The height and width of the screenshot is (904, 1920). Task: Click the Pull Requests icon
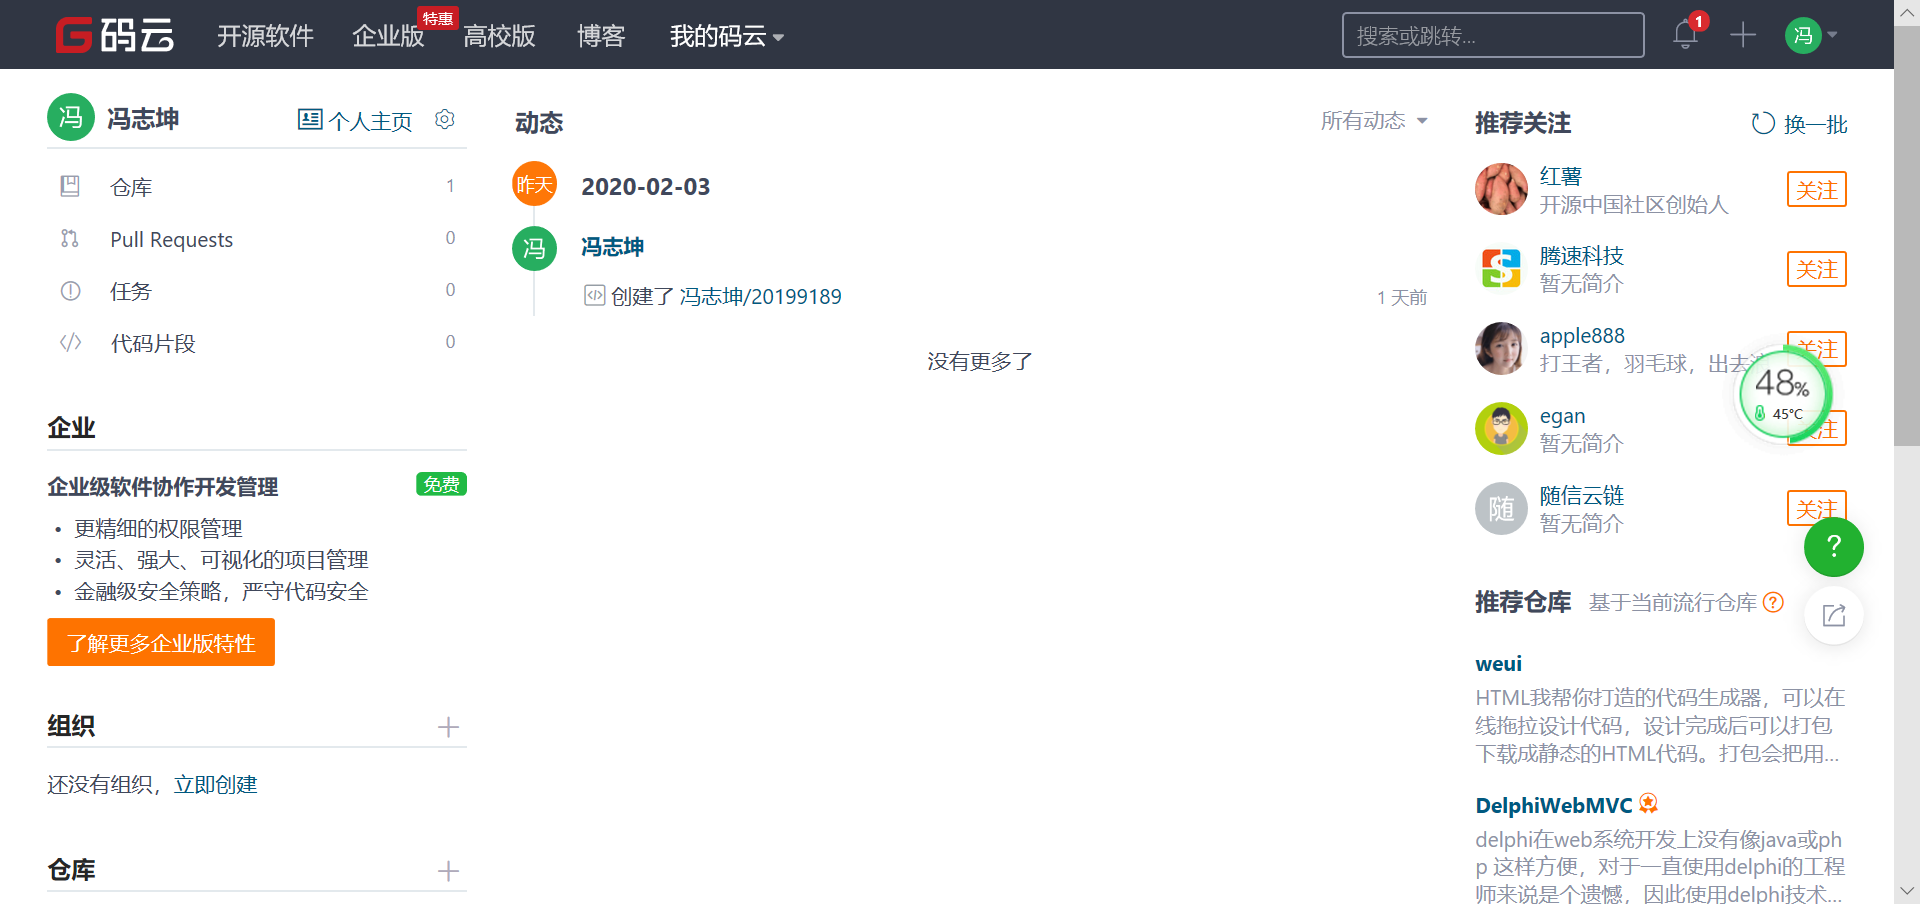tap(70, 238)
